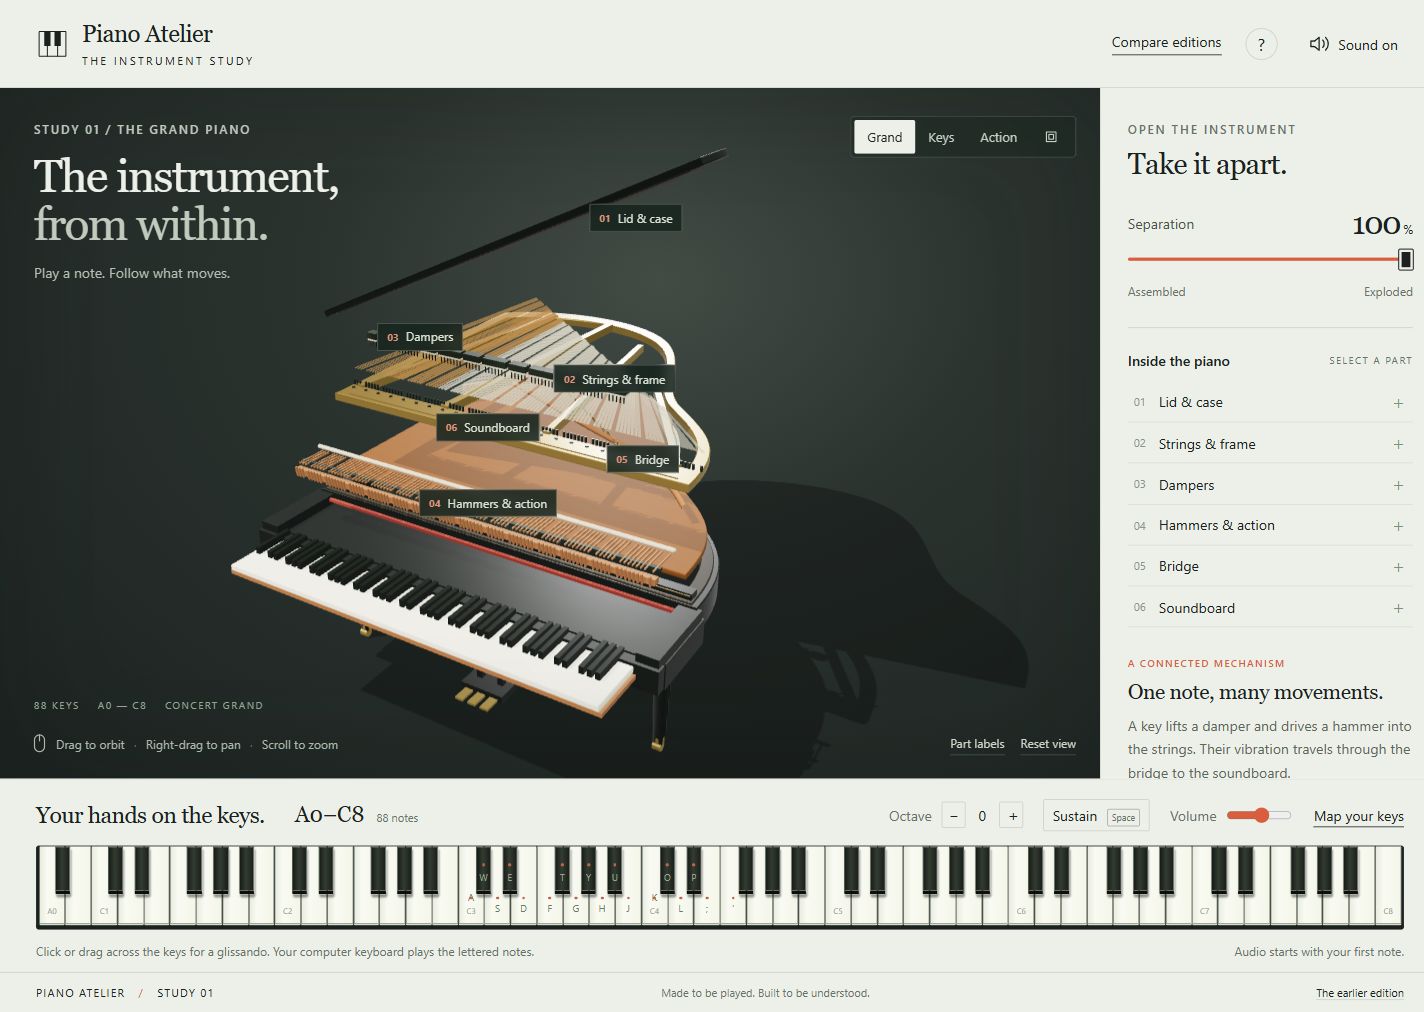Click the Piano Atelier keys logo icon
This screenshot has height=1012, width=1424.
tap(52, 44)
